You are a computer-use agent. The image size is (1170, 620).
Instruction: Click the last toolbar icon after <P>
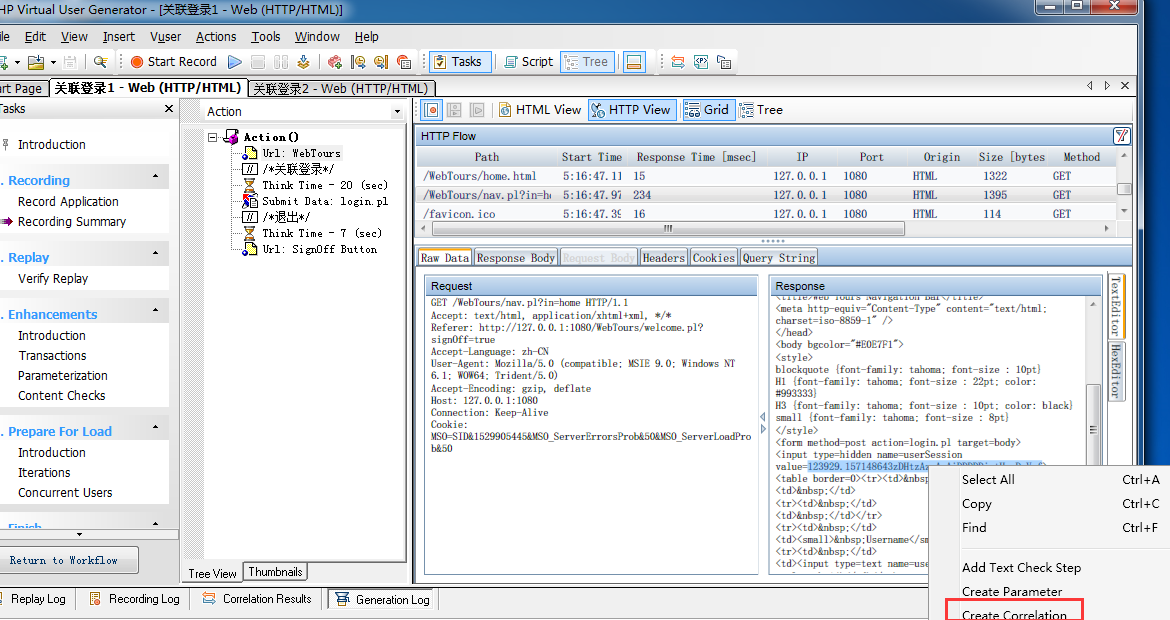point(724,62)
